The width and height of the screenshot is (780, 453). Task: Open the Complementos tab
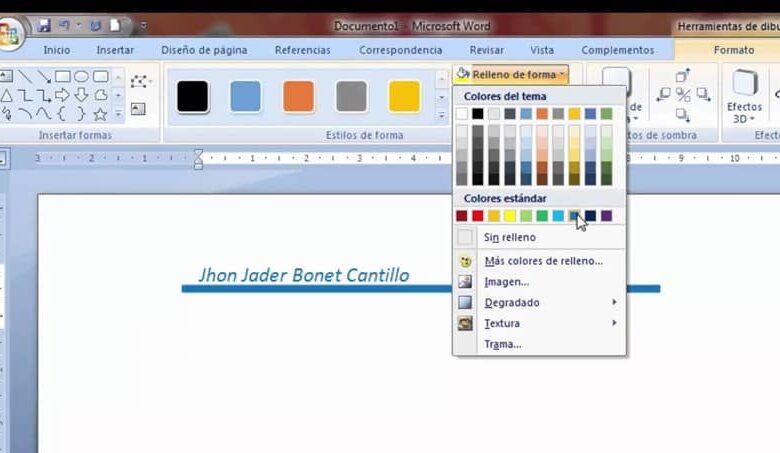[618, 50]
